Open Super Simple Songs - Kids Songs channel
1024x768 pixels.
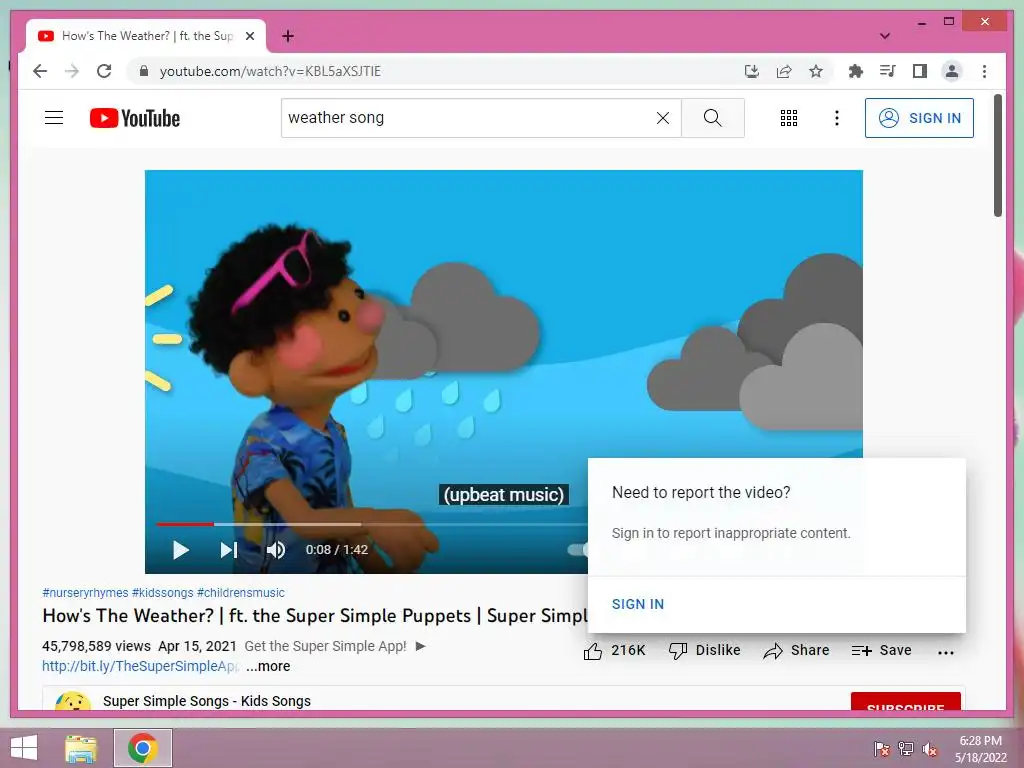(206, 701)
